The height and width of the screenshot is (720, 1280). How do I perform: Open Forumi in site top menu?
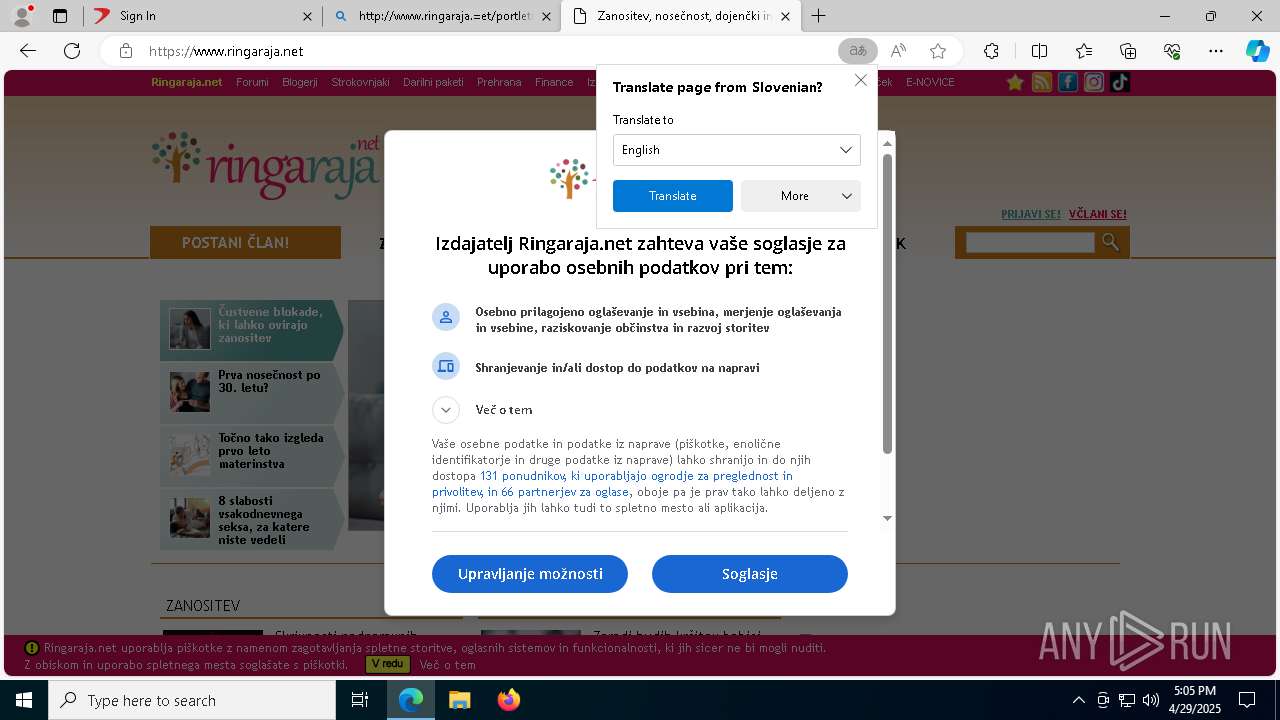tap(252, 82)
